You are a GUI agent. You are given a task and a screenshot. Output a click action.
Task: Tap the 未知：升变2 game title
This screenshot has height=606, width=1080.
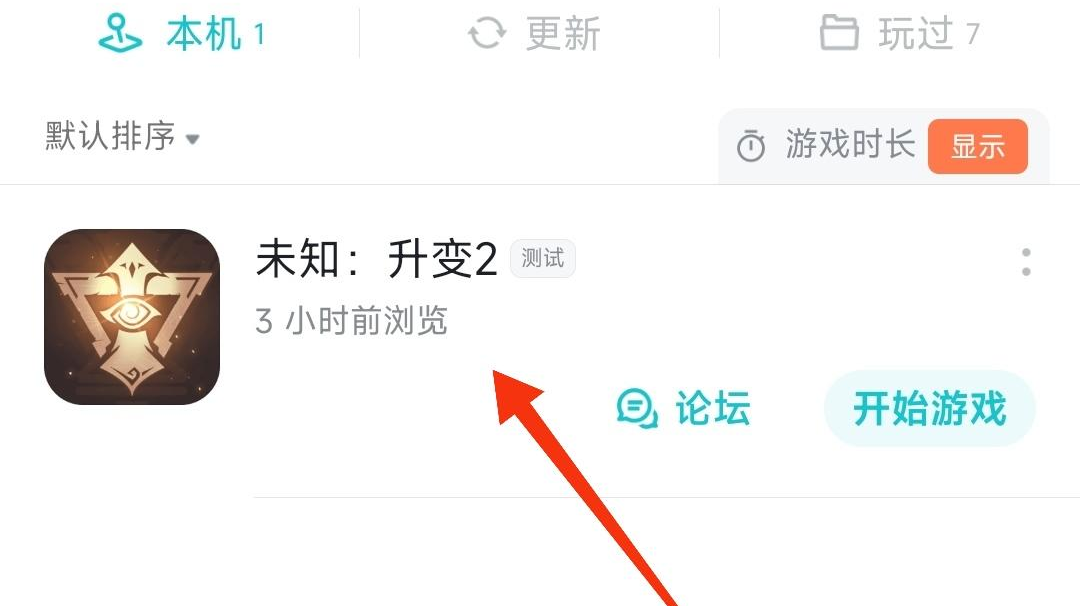click(x=376, y=259)
